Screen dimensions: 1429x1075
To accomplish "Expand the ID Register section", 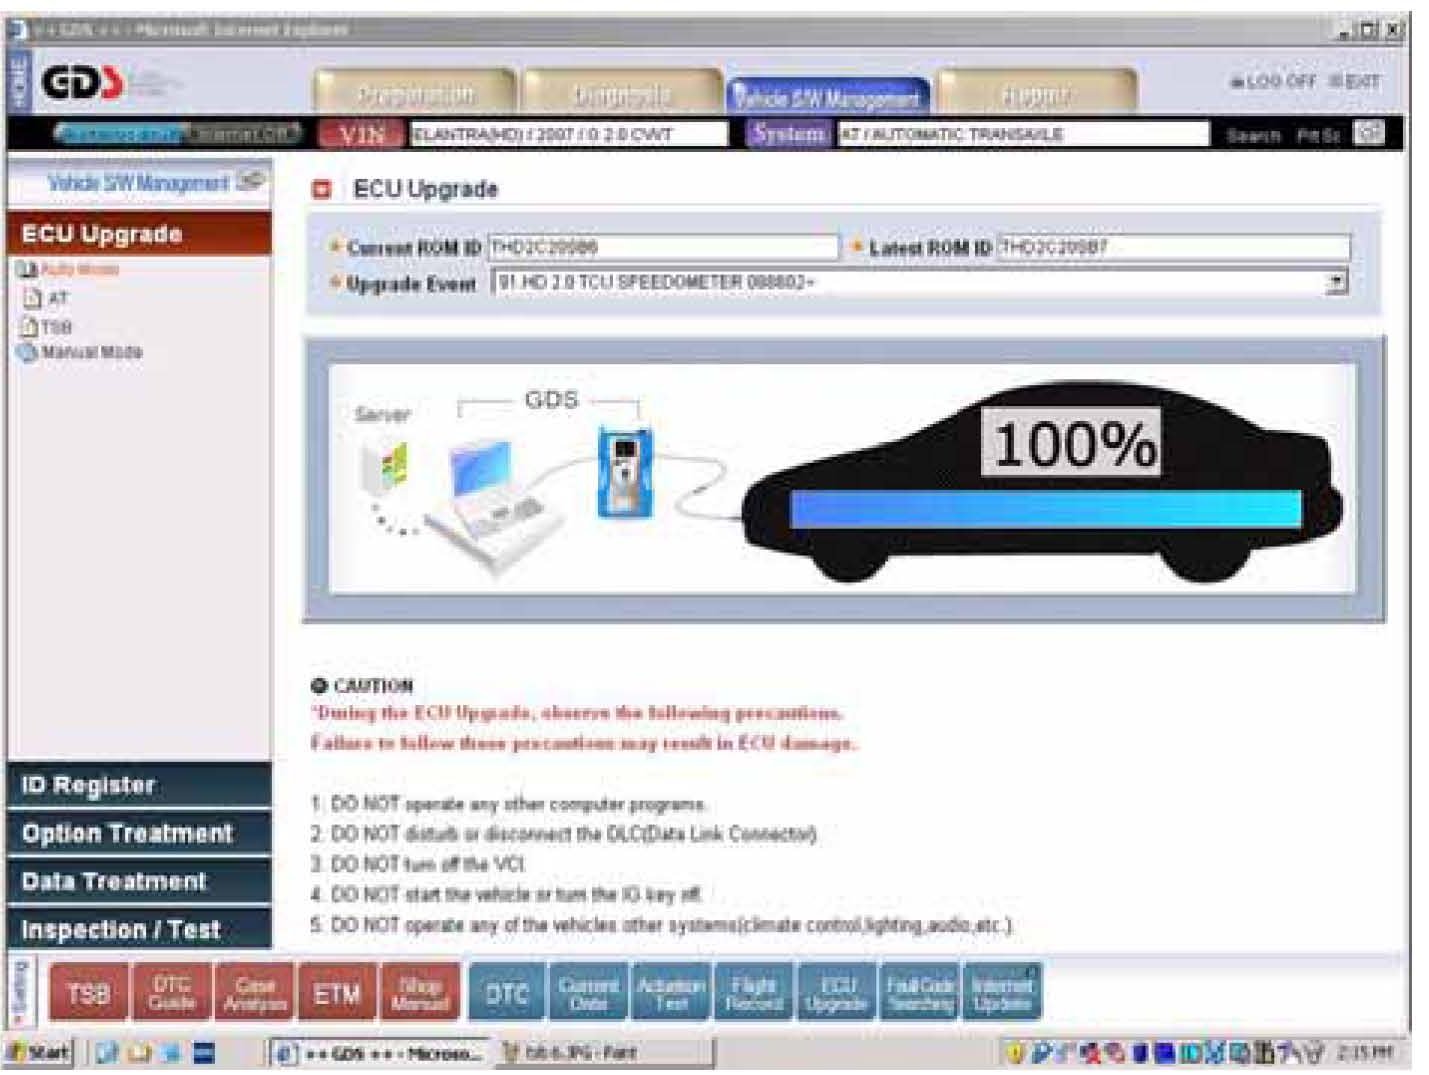I will [x=139, y=785].
